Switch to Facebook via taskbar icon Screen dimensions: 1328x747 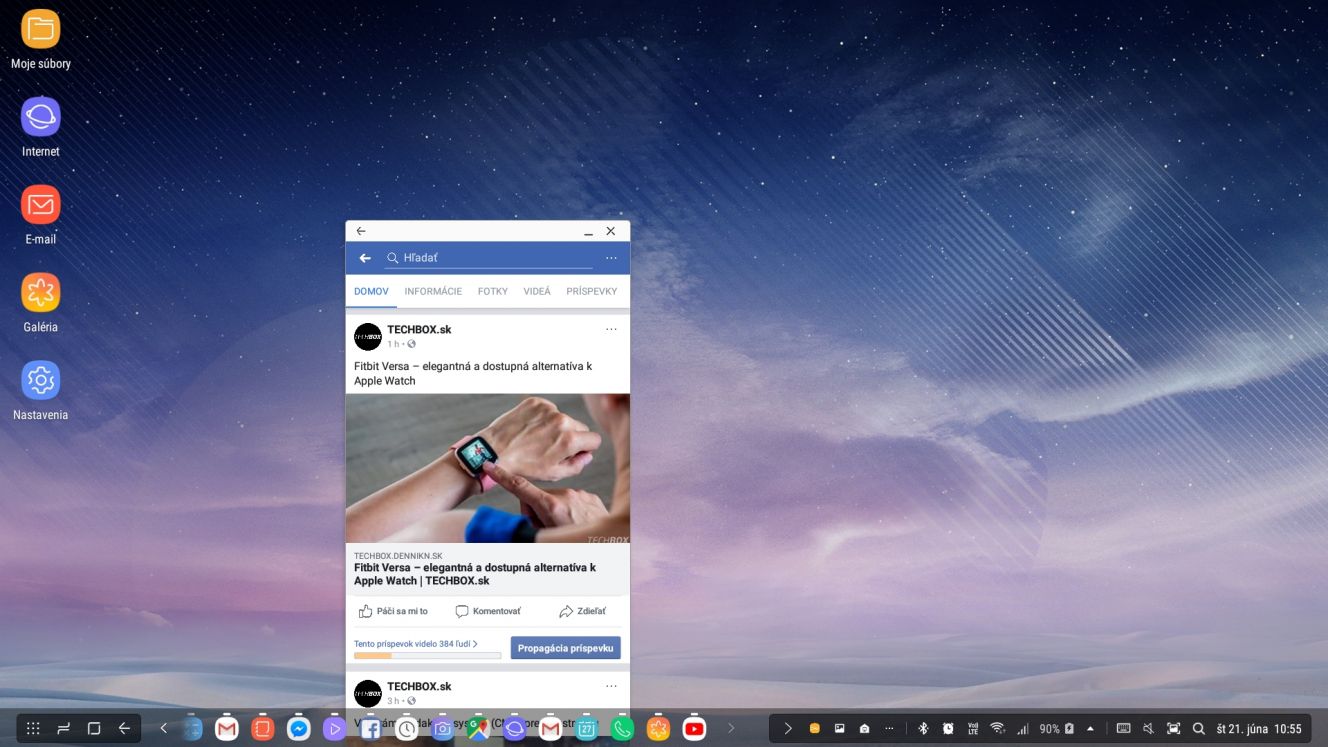click(370, 729)
